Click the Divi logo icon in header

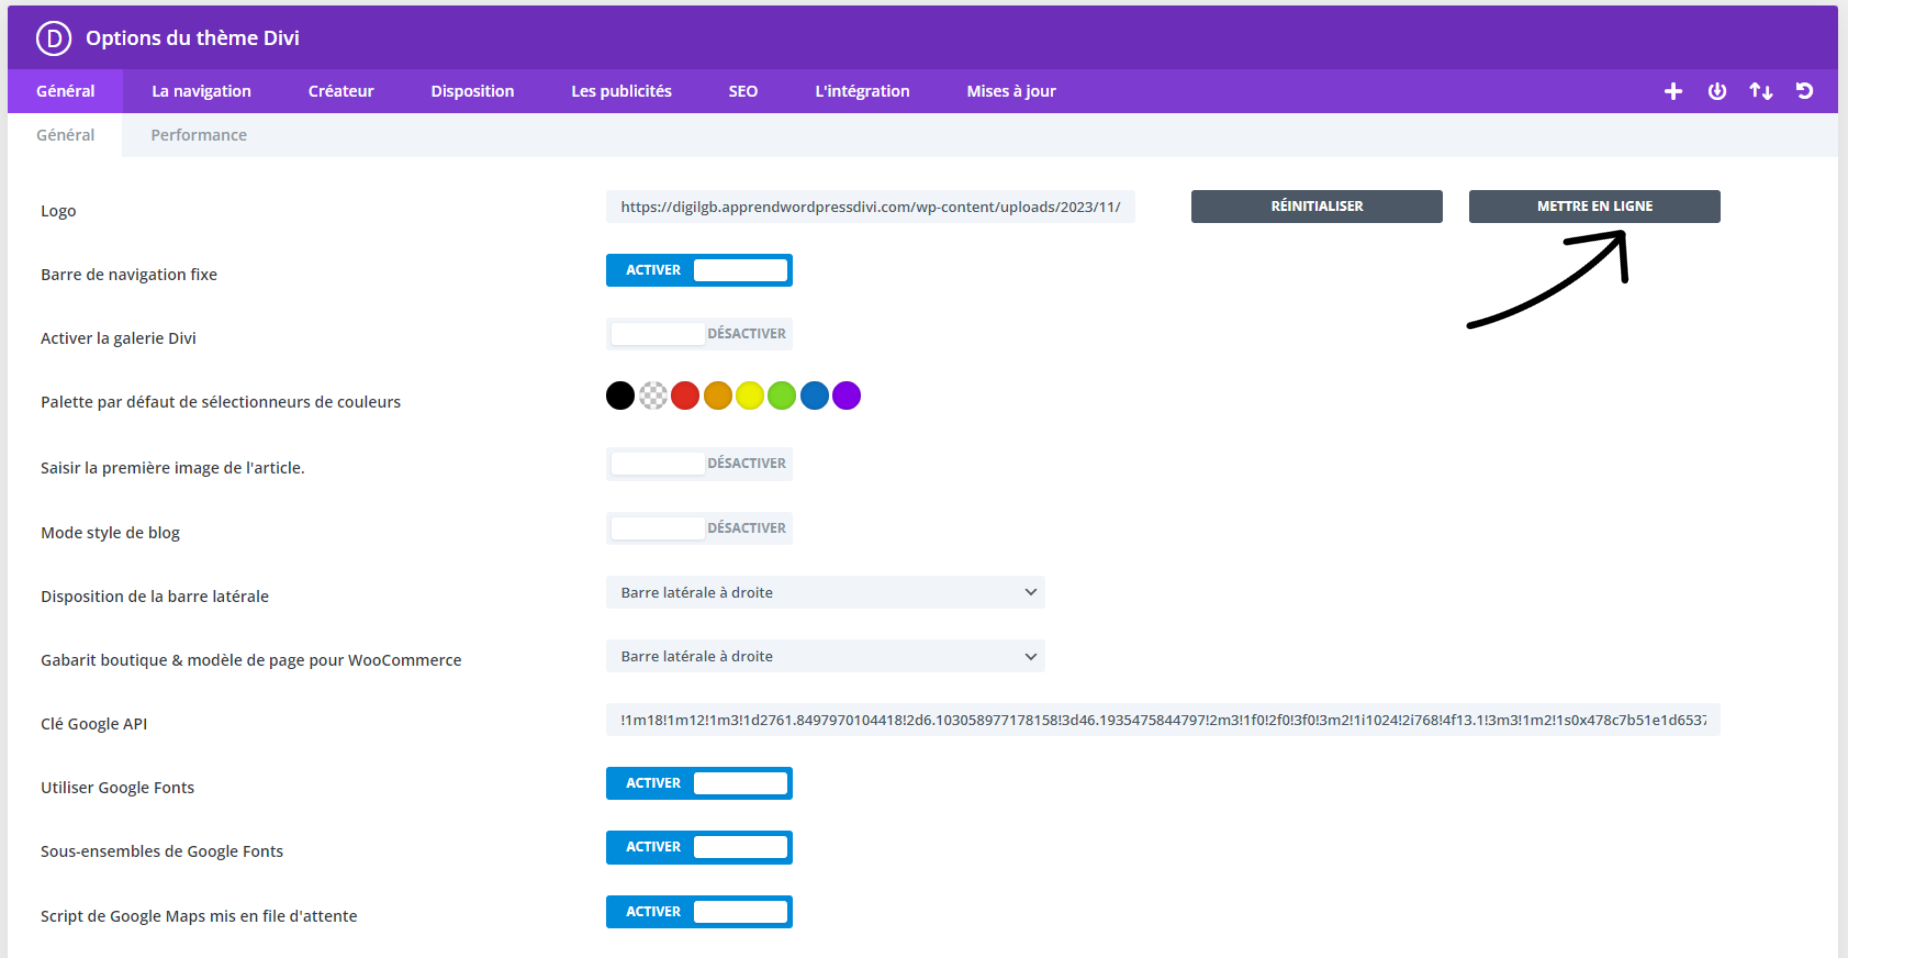pyautogui.click(x=53, y=38)
